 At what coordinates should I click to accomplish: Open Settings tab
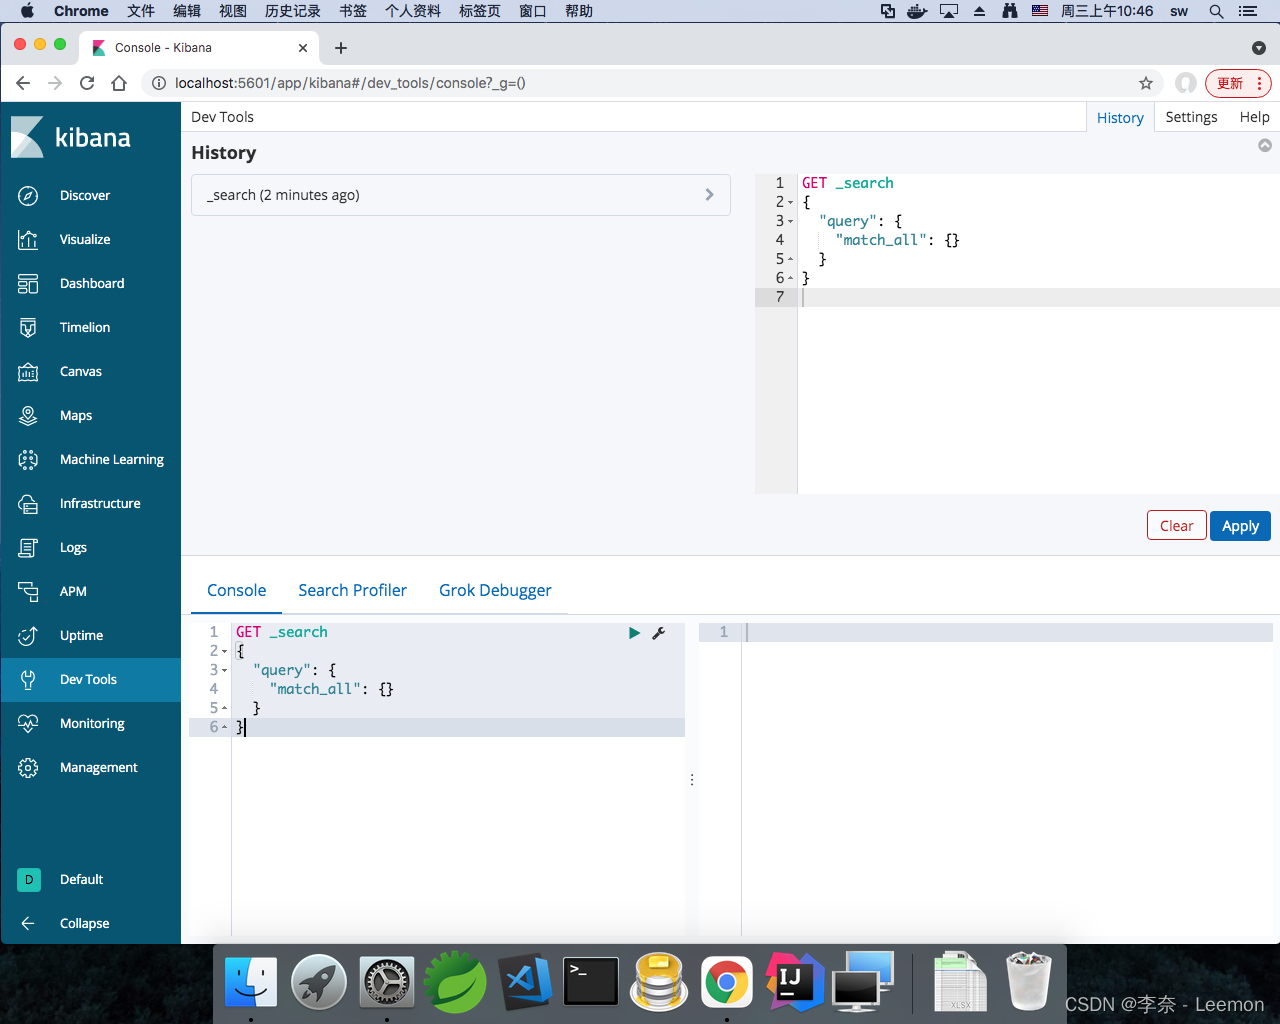click(x=1191, y=117)
